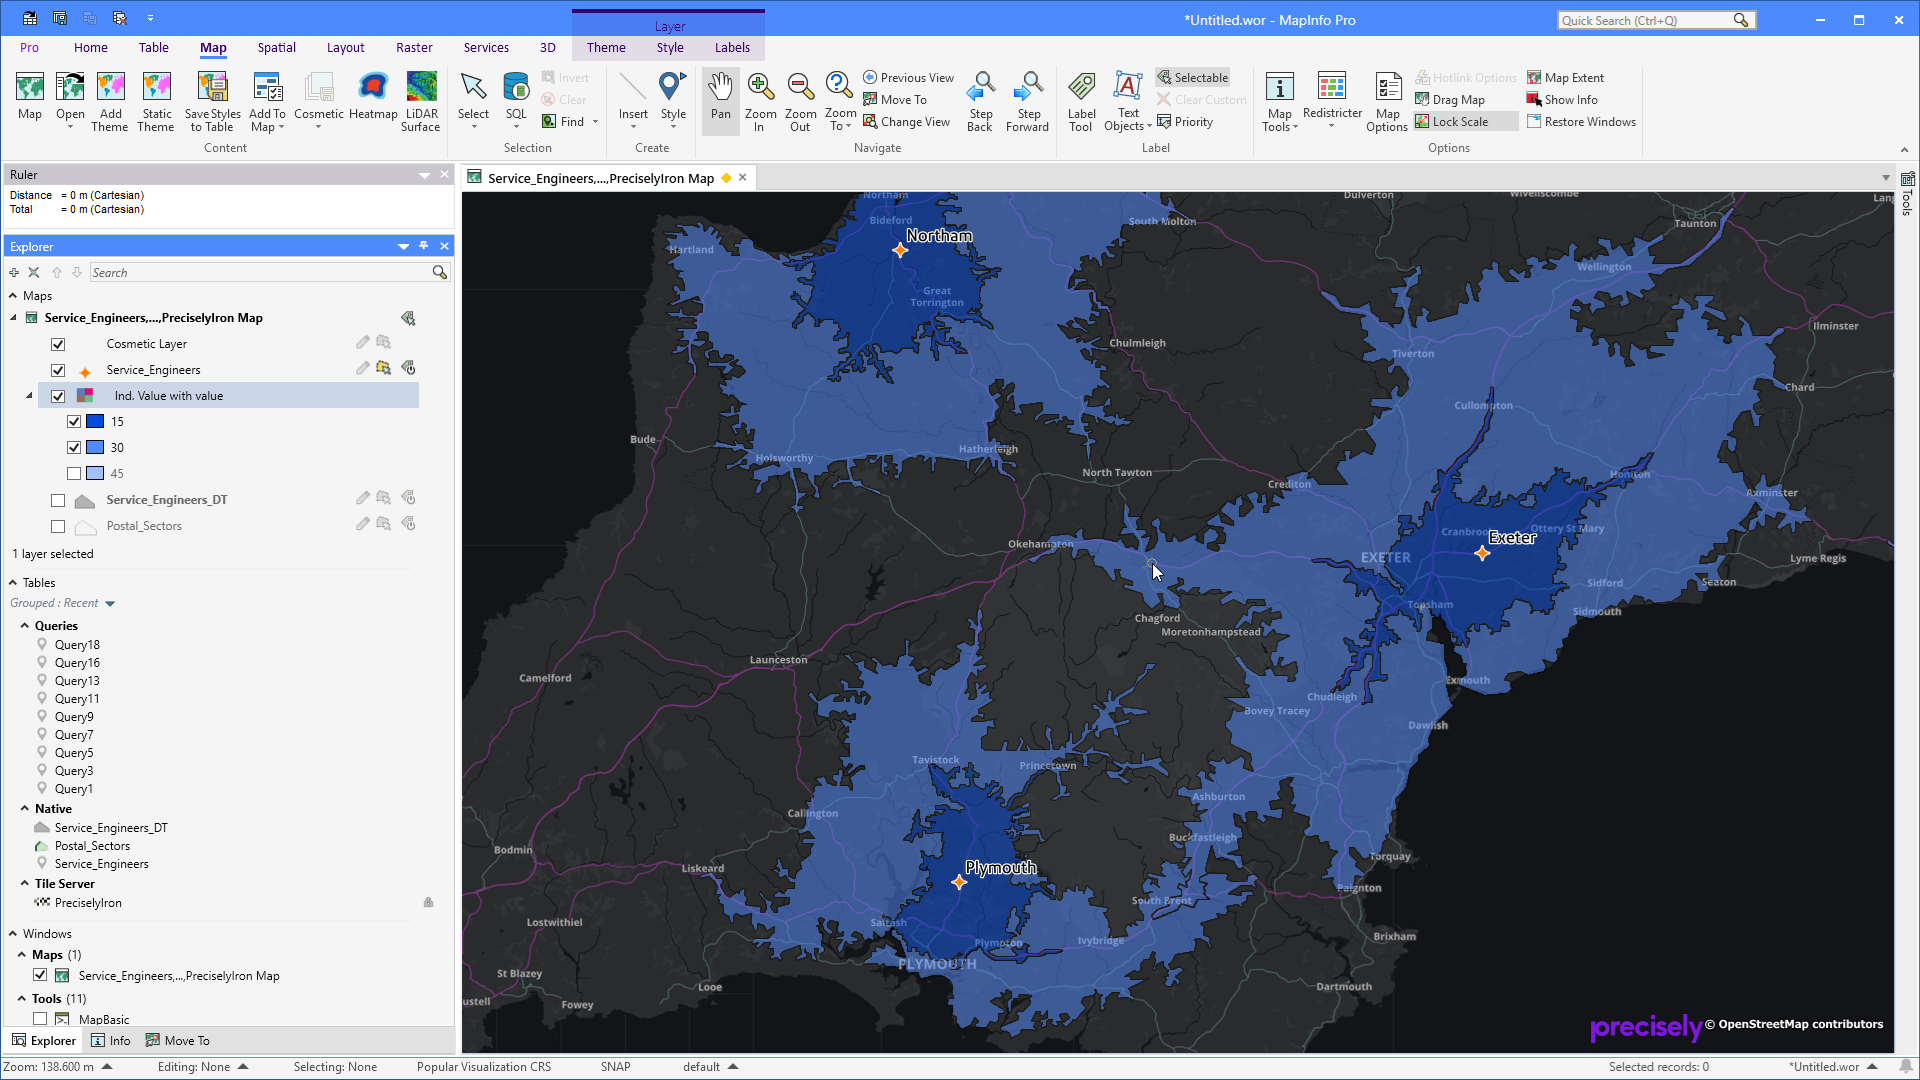The height and width of the screenshot is (1080, 1920).
Task: Toggle the MapBasic tool checkbox
Action: tap(40, 1019)
